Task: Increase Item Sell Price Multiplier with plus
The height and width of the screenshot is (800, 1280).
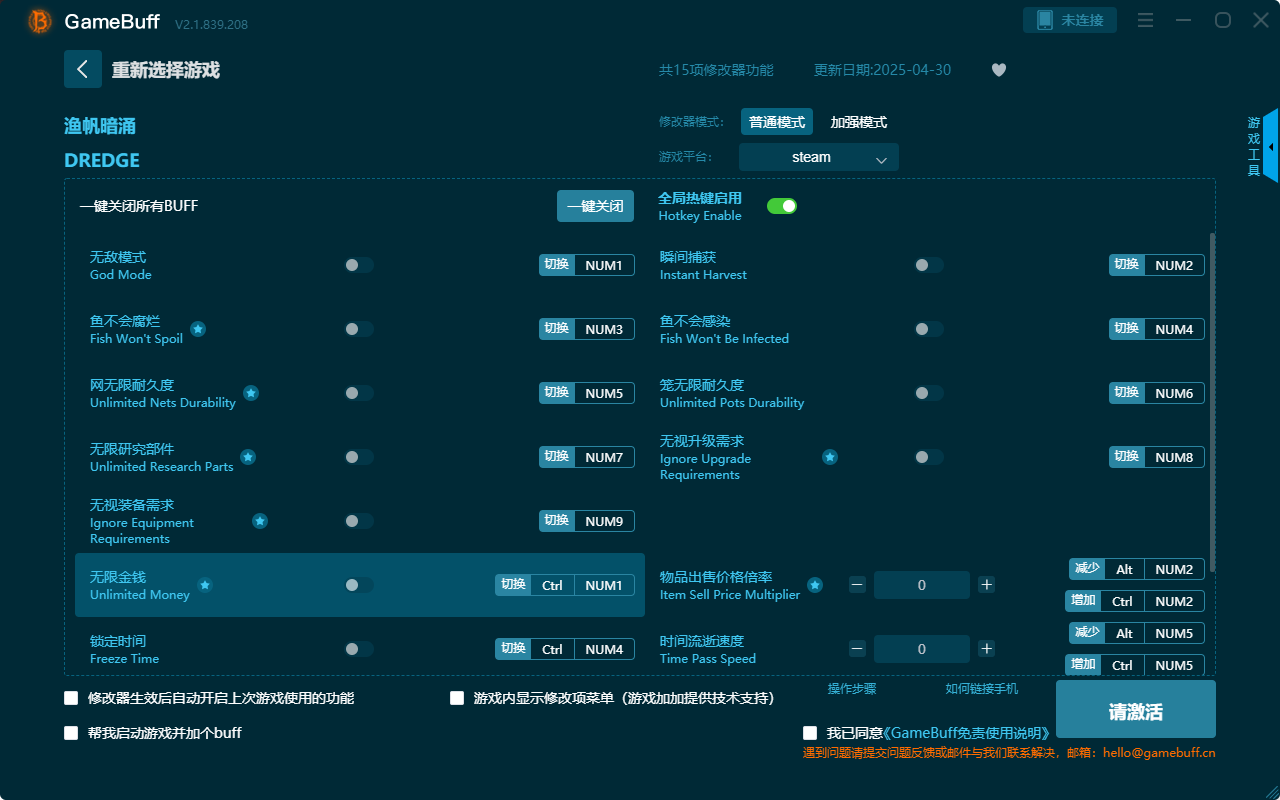Action: point(986,584)
